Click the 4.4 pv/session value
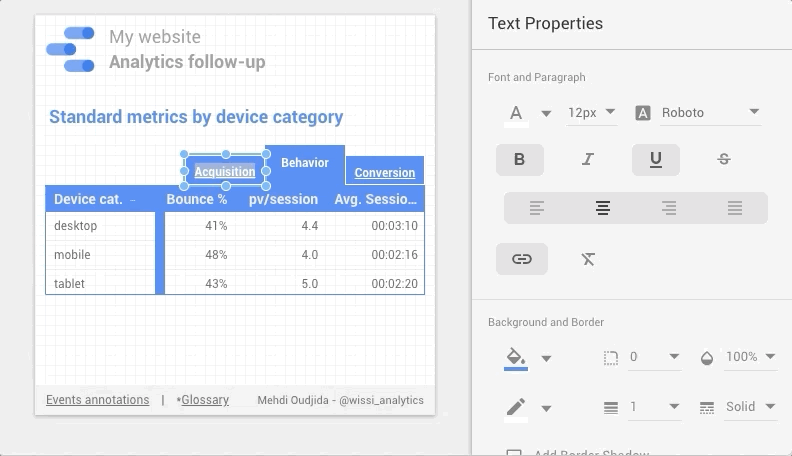The height and width of the screenshot is (456, 792). click(x=310, y=226)
